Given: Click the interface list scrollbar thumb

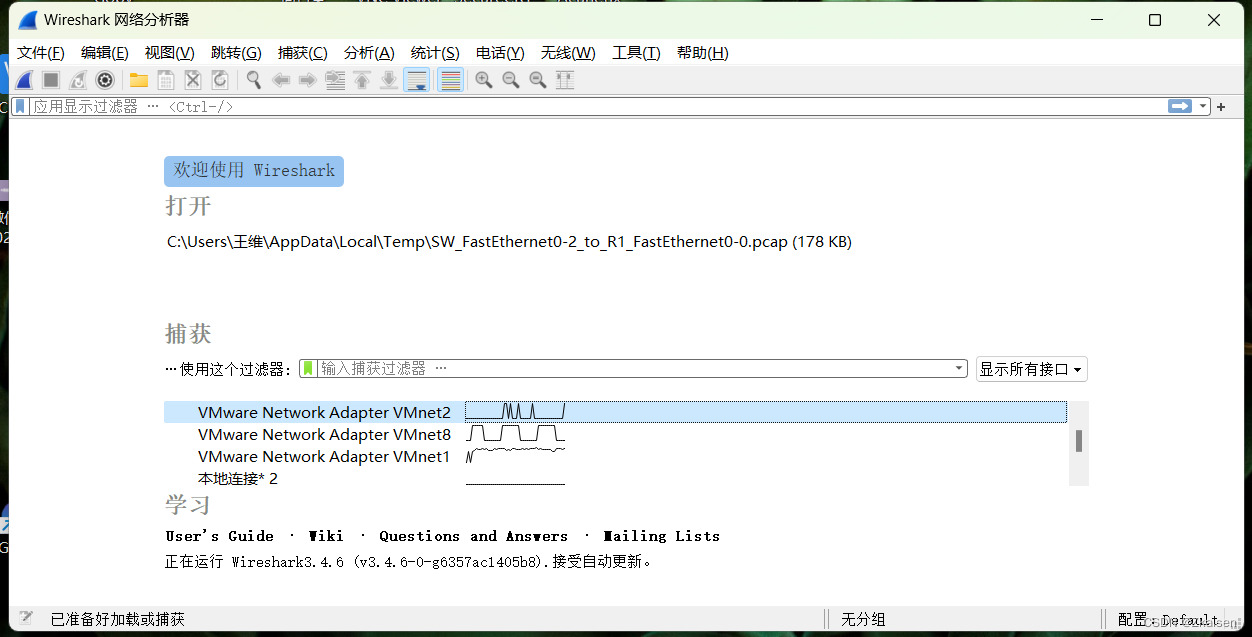Looking at the screenshot, I should click(x=1079, y=441).
